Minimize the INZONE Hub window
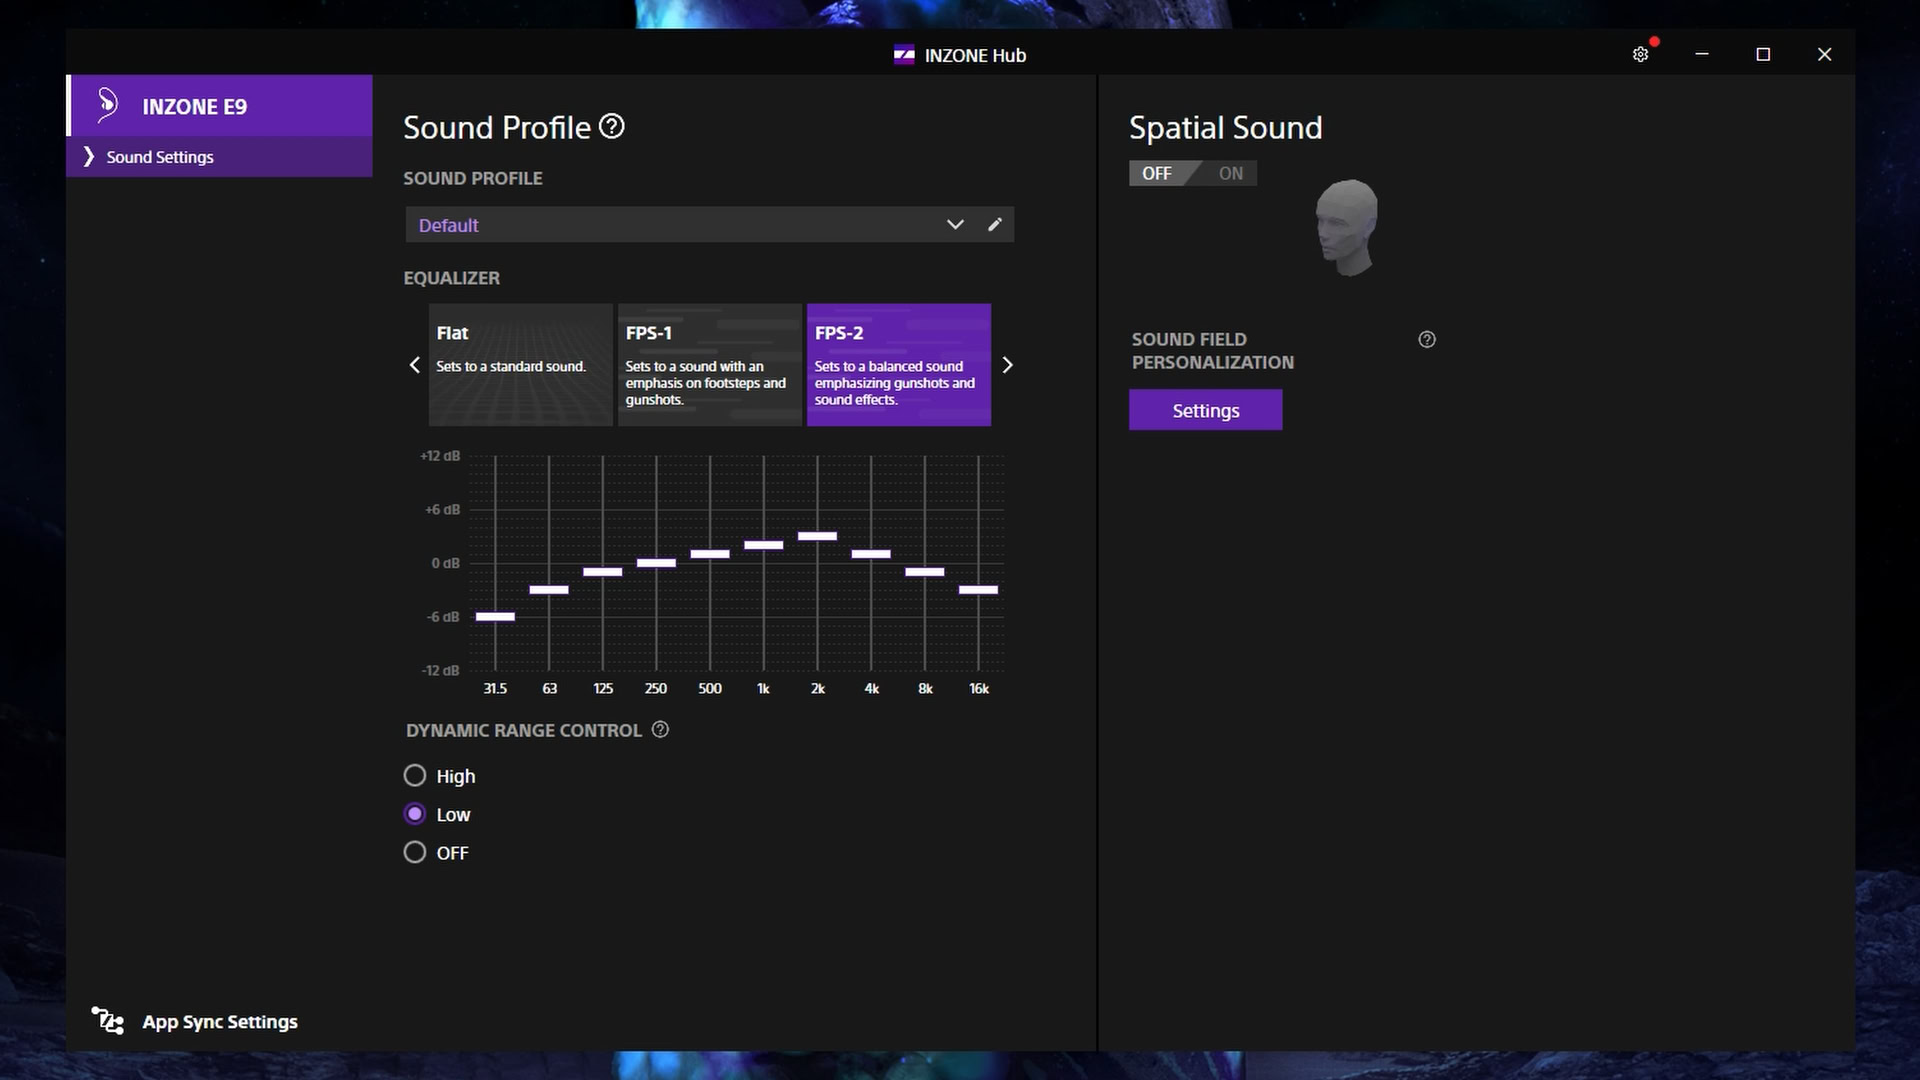The height and width of the screenshot is (1080, 1920). click(1702, 54)
